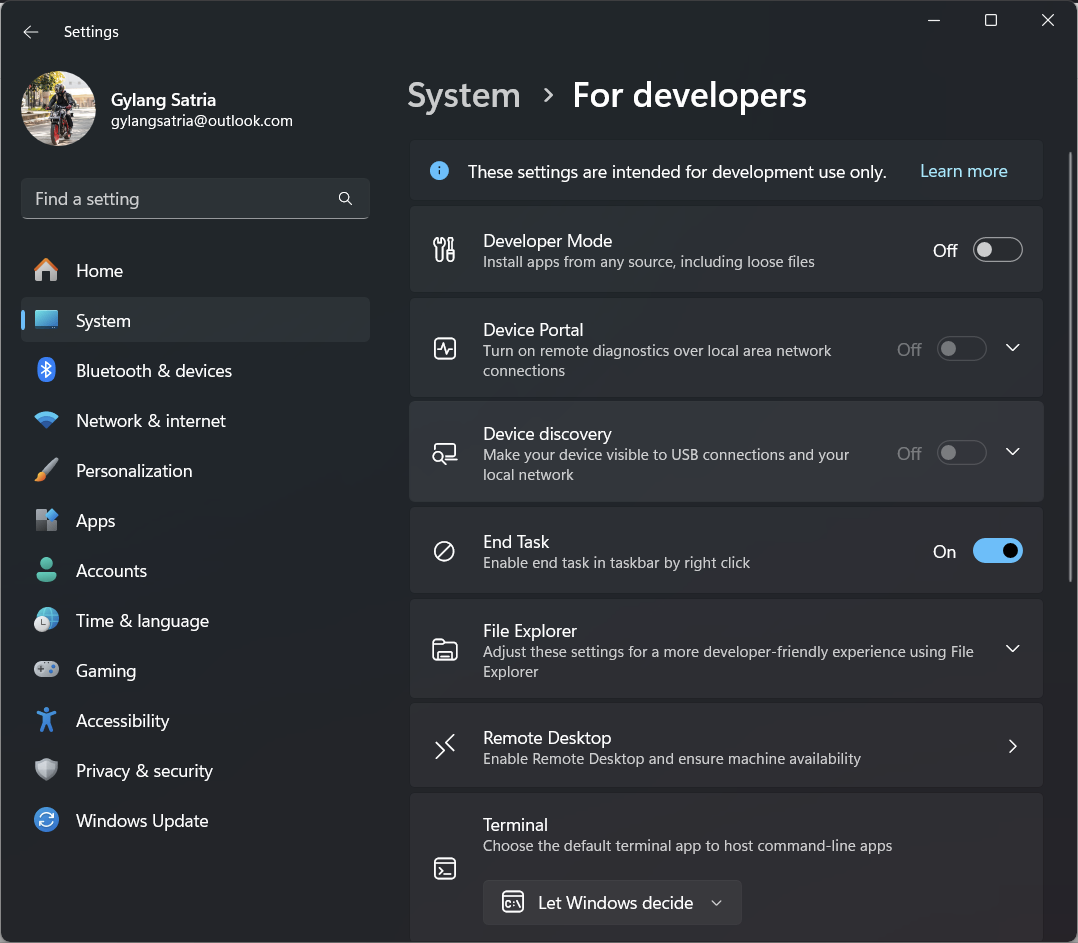Open Windows Update section
The width and height of the screenshot is (1078, 943).
[x=195, y=820]
